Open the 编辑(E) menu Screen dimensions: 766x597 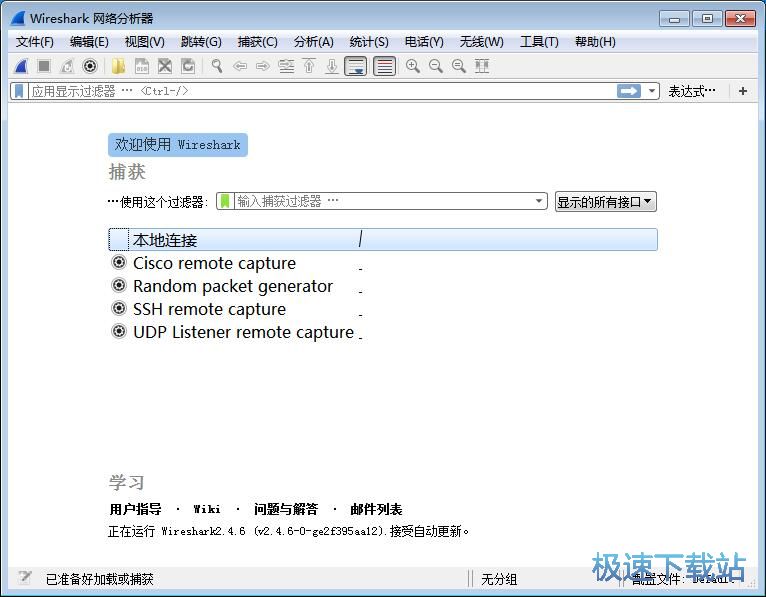pyautogui.click(x=89, y=42)
